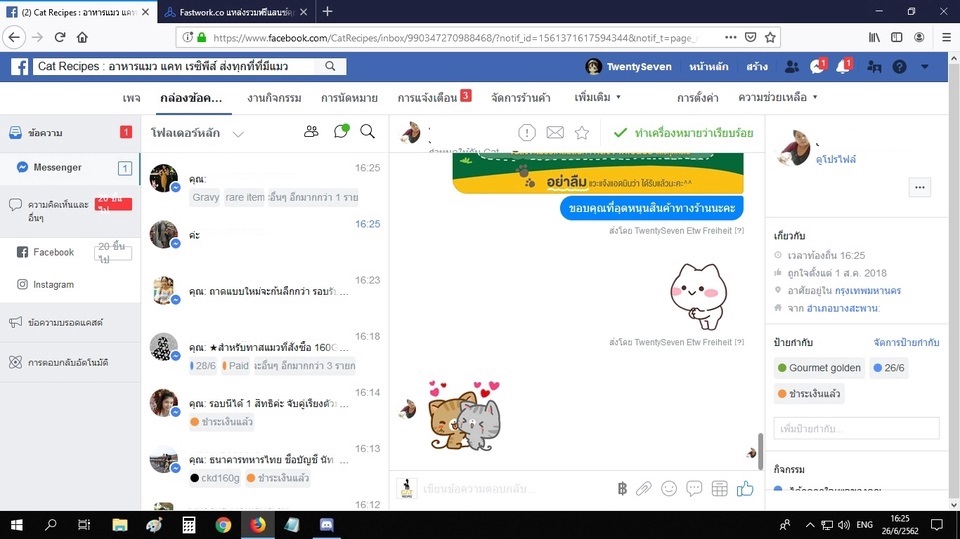The image size is (960, 539).
Task: Open Facebook help question mark icon
Action: [899, 66]
